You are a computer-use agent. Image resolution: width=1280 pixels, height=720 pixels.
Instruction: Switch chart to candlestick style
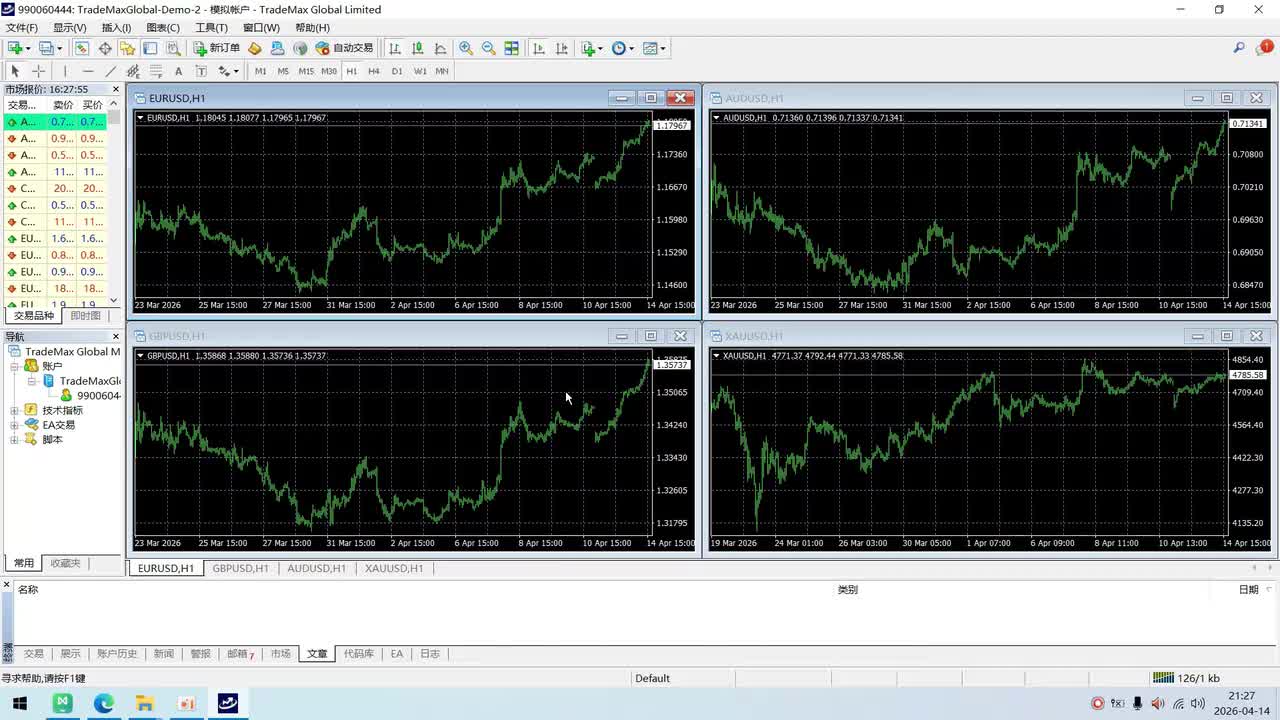pos(418,48)
